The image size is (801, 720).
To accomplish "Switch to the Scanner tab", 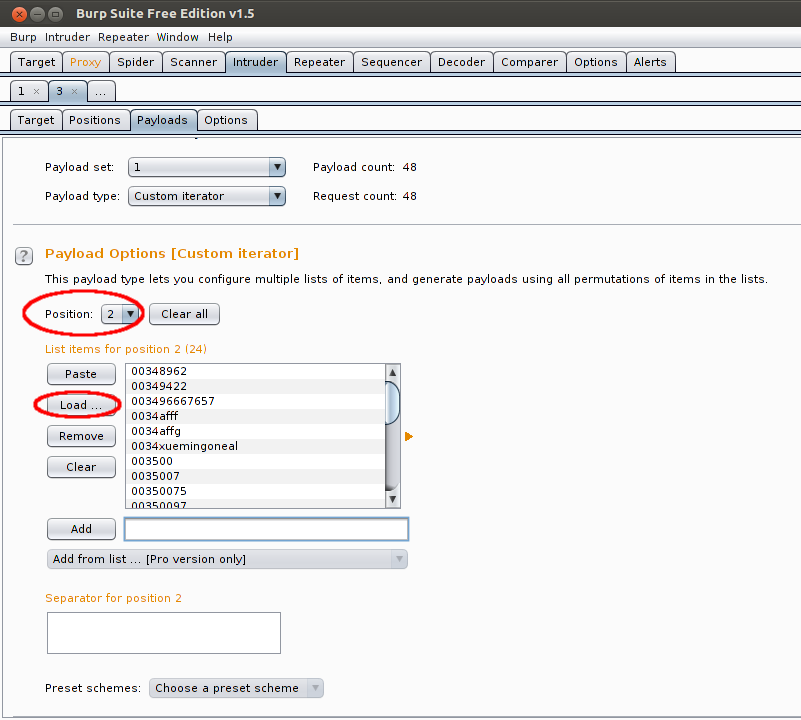I will (194, 62).
